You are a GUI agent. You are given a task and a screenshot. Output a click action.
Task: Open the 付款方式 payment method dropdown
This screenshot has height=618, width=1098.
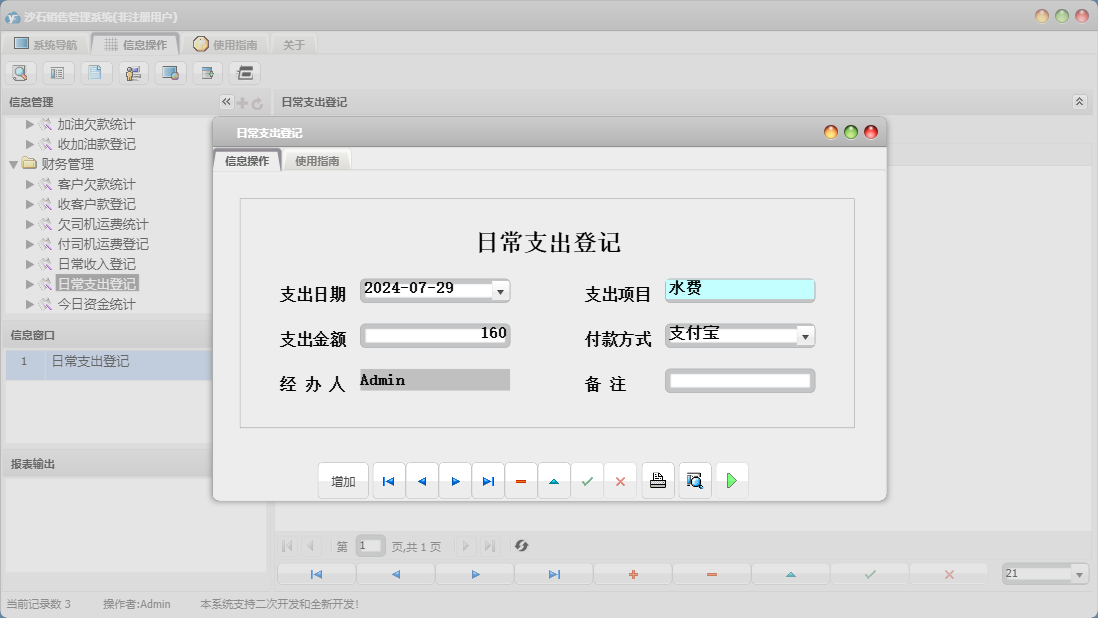click(806, 335)
